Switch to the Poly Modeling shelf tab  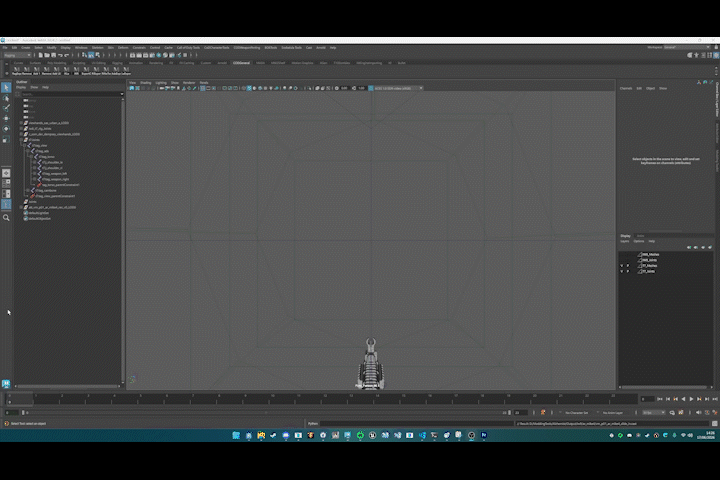click(x=56, y=63)
